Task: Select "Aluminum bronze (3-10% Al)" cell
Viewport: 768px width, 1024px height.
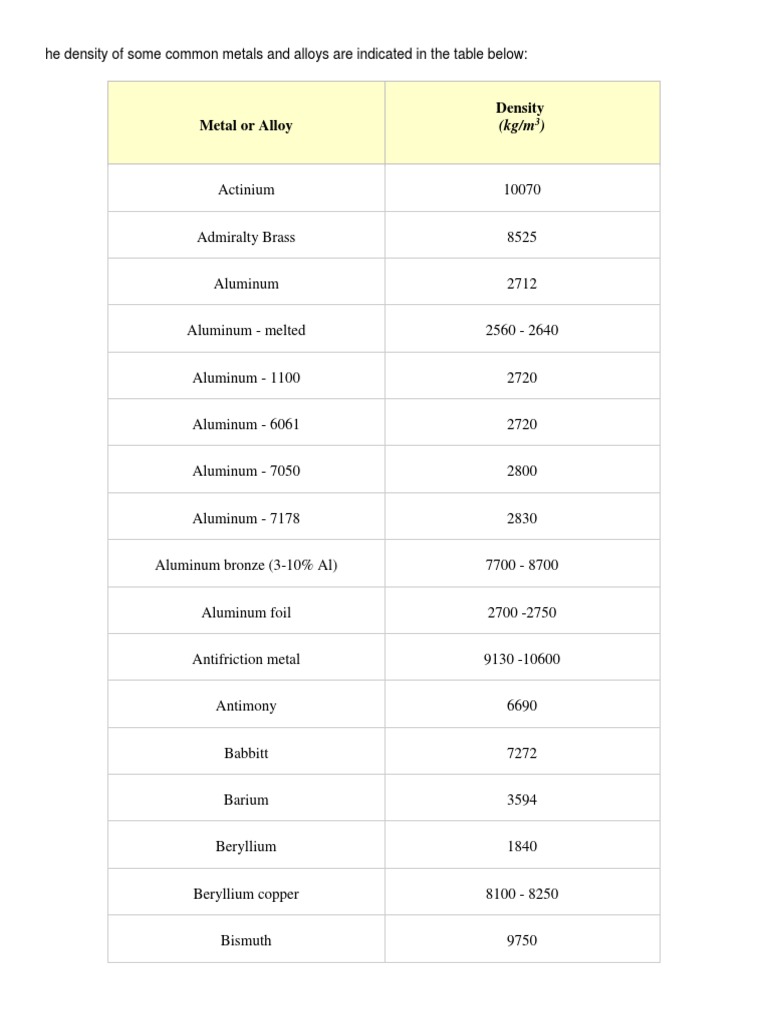Action: click(246, 565)
